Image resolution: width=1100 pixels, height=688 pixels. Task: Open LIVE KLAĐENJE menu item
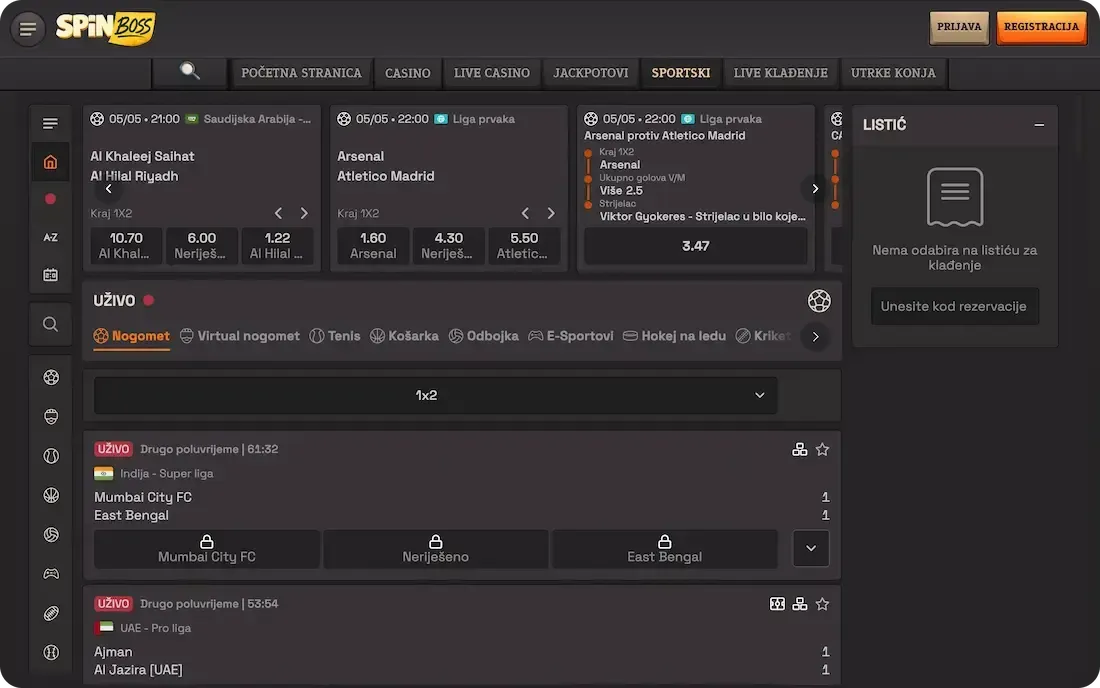click(781, 73)
